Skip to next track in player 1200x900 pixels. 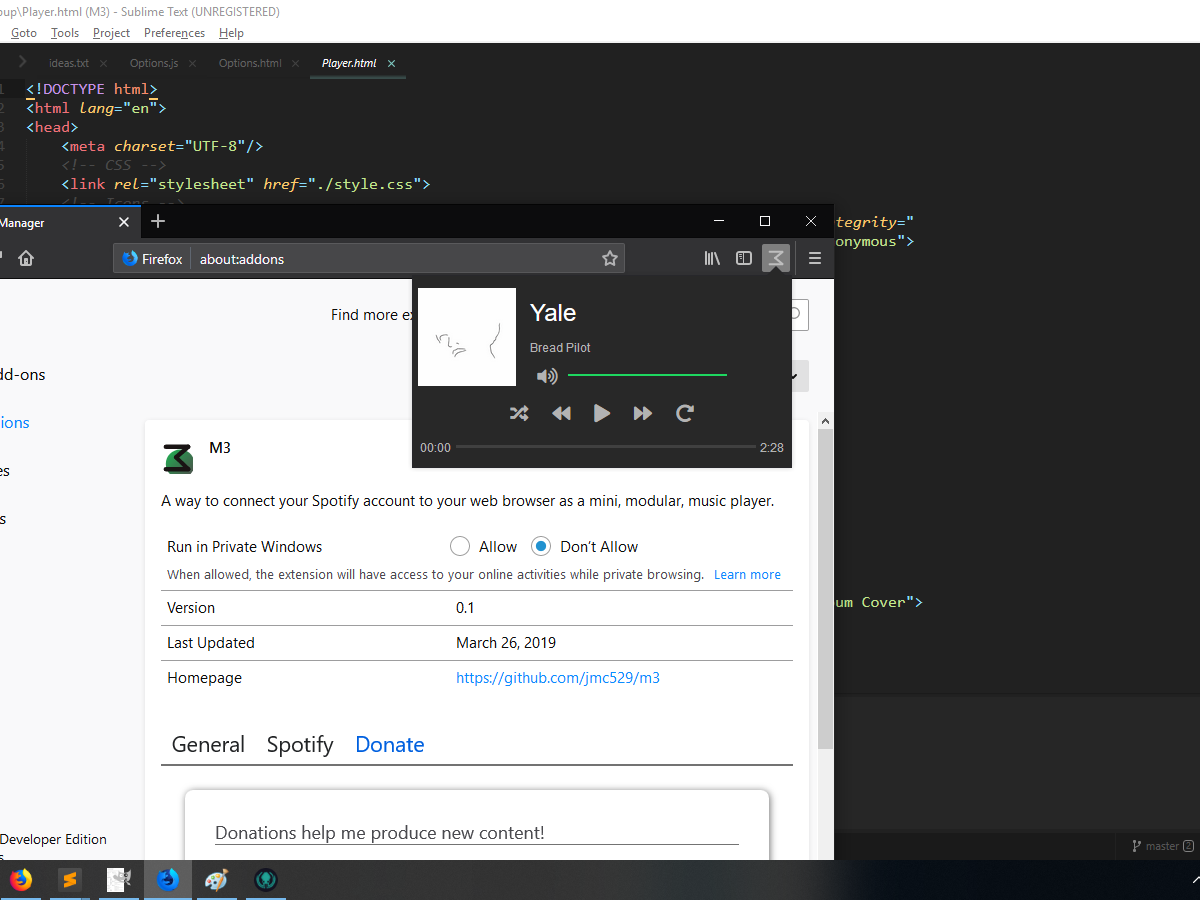(643, 413)
